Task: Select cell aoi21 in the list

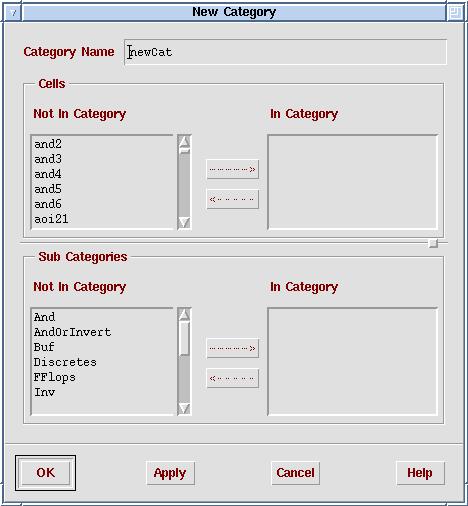Action: point(51,219)
